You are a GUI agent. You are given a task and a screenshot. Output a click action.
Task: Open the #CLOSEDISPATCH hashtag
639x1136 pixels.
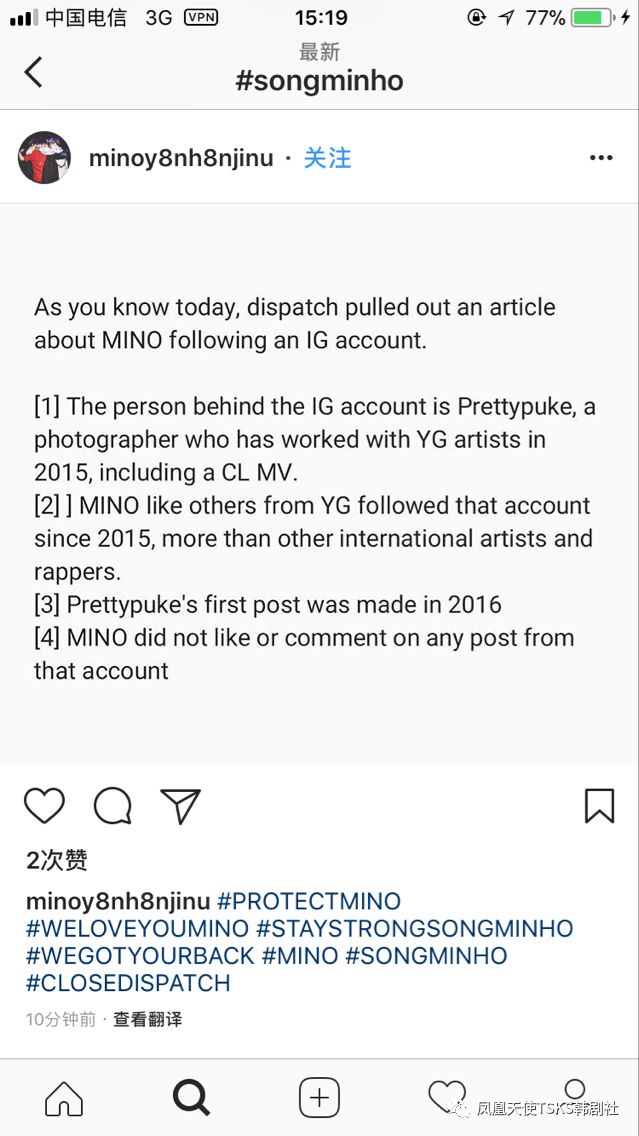click(128, 982)
